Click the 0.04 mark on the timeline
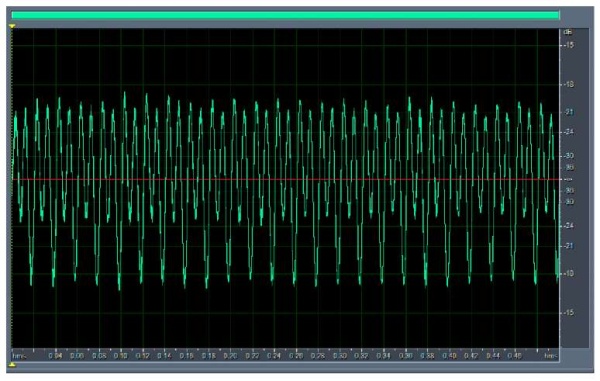The image size is (600, 381). click(x=55, y=356)
